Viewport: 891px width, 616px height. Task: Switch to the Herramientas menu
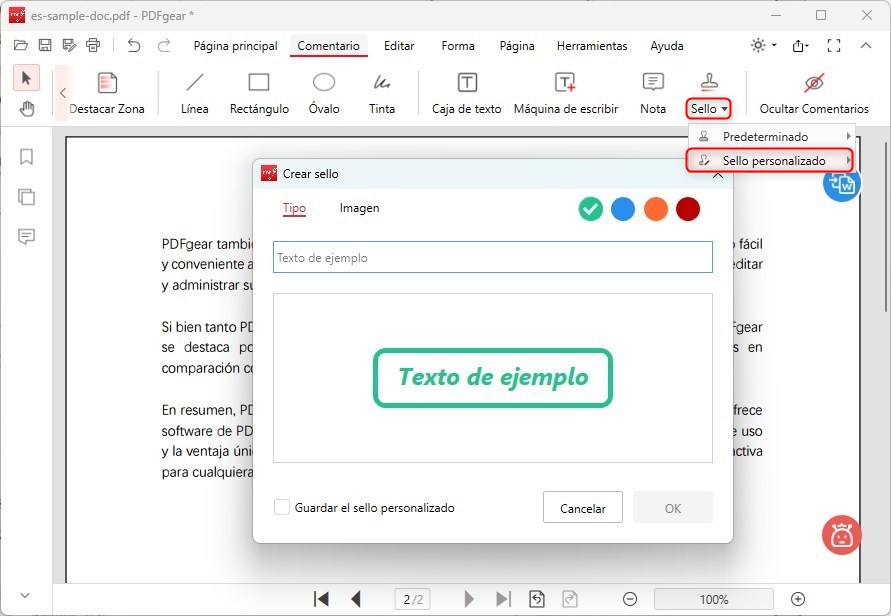coord(592,46)
